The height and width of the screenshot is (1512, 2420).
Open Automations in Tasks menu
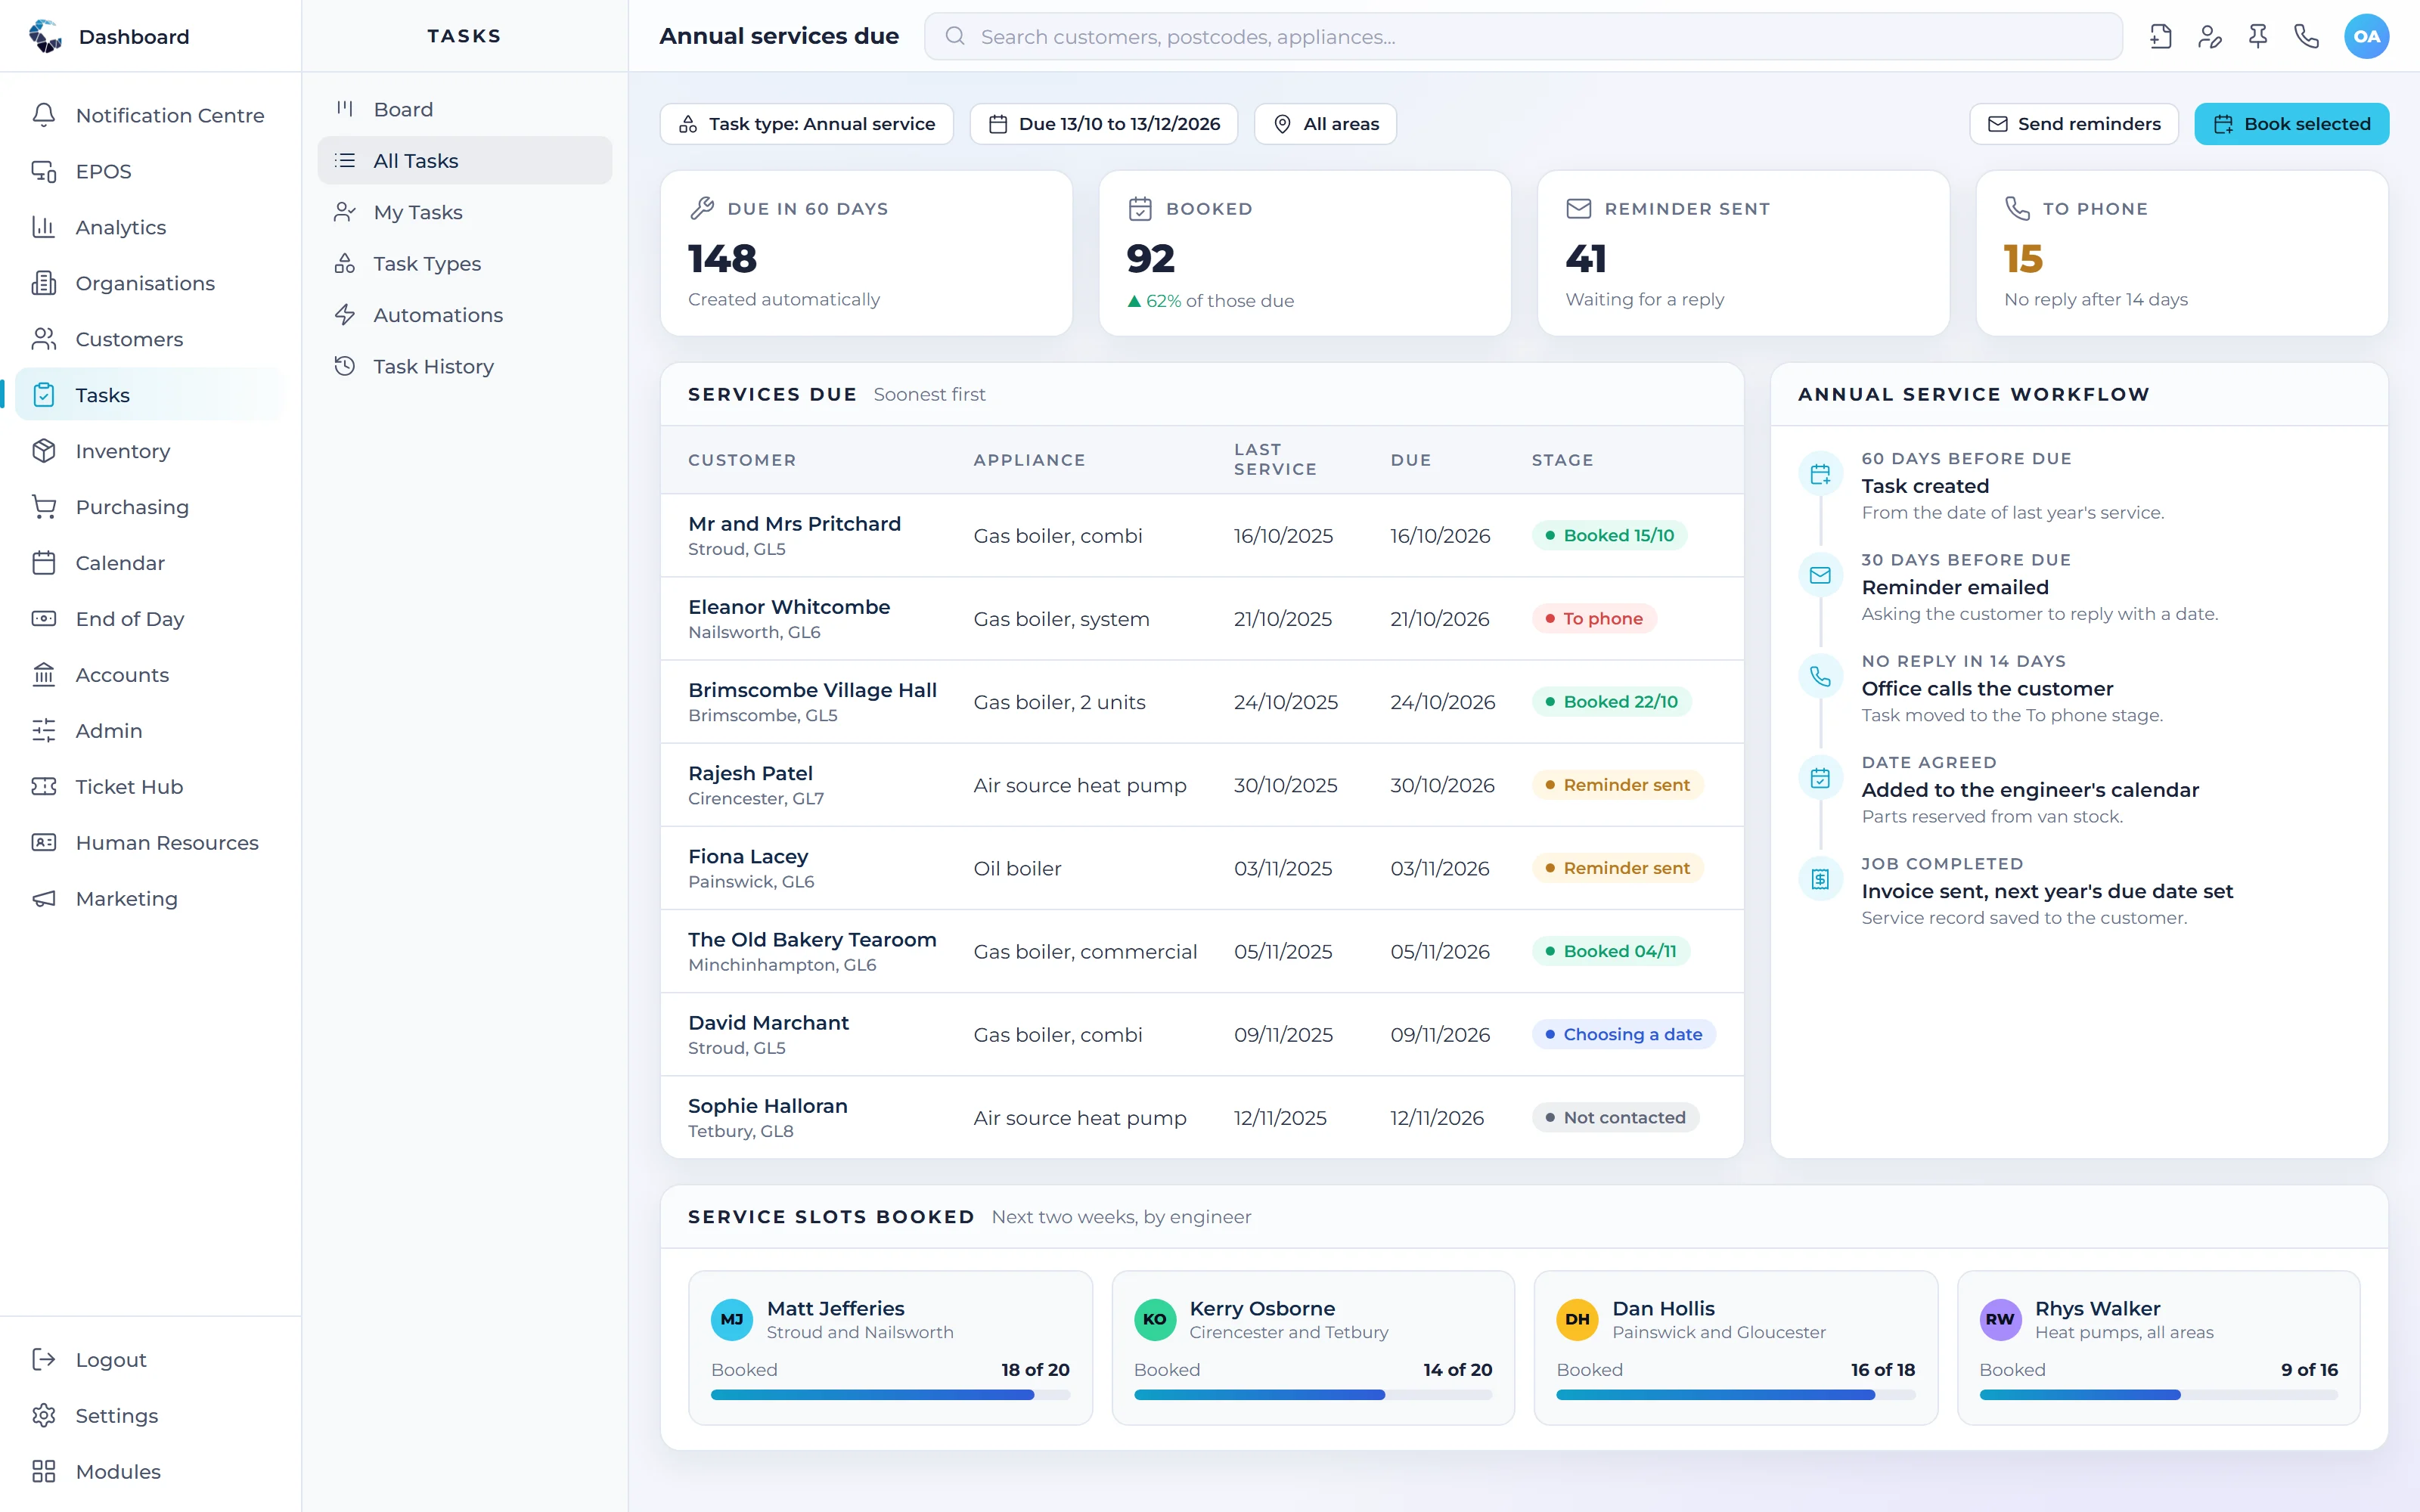click(x=465, y=315)
